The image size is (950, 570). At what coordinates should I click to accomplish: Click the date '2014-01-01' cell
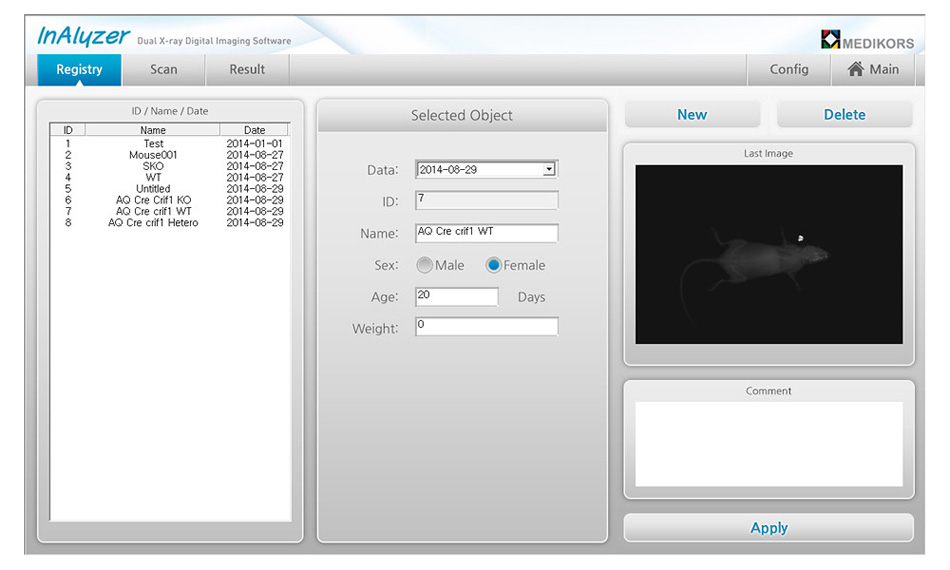(x=254, y=144)
